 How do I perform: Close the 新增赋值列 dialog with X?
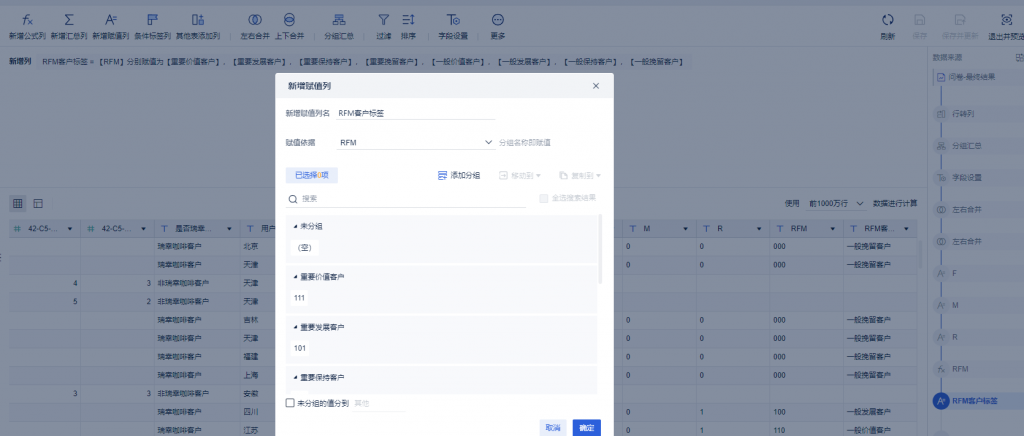point(596,86)
